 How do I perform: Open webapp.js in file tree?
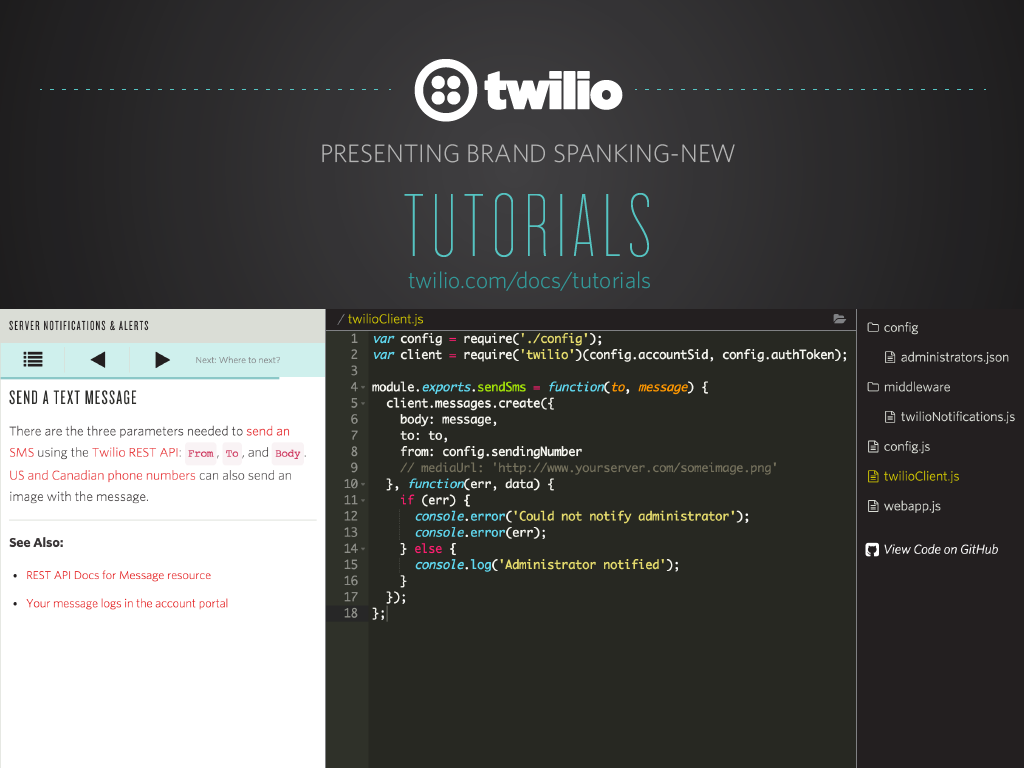coord(904,506)
